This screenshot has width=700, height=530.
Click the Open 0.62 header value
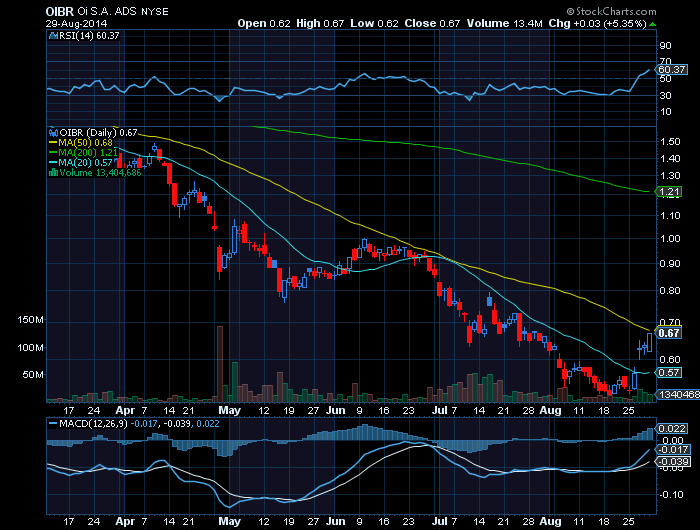pyautogui.click(x=264, y=23)
